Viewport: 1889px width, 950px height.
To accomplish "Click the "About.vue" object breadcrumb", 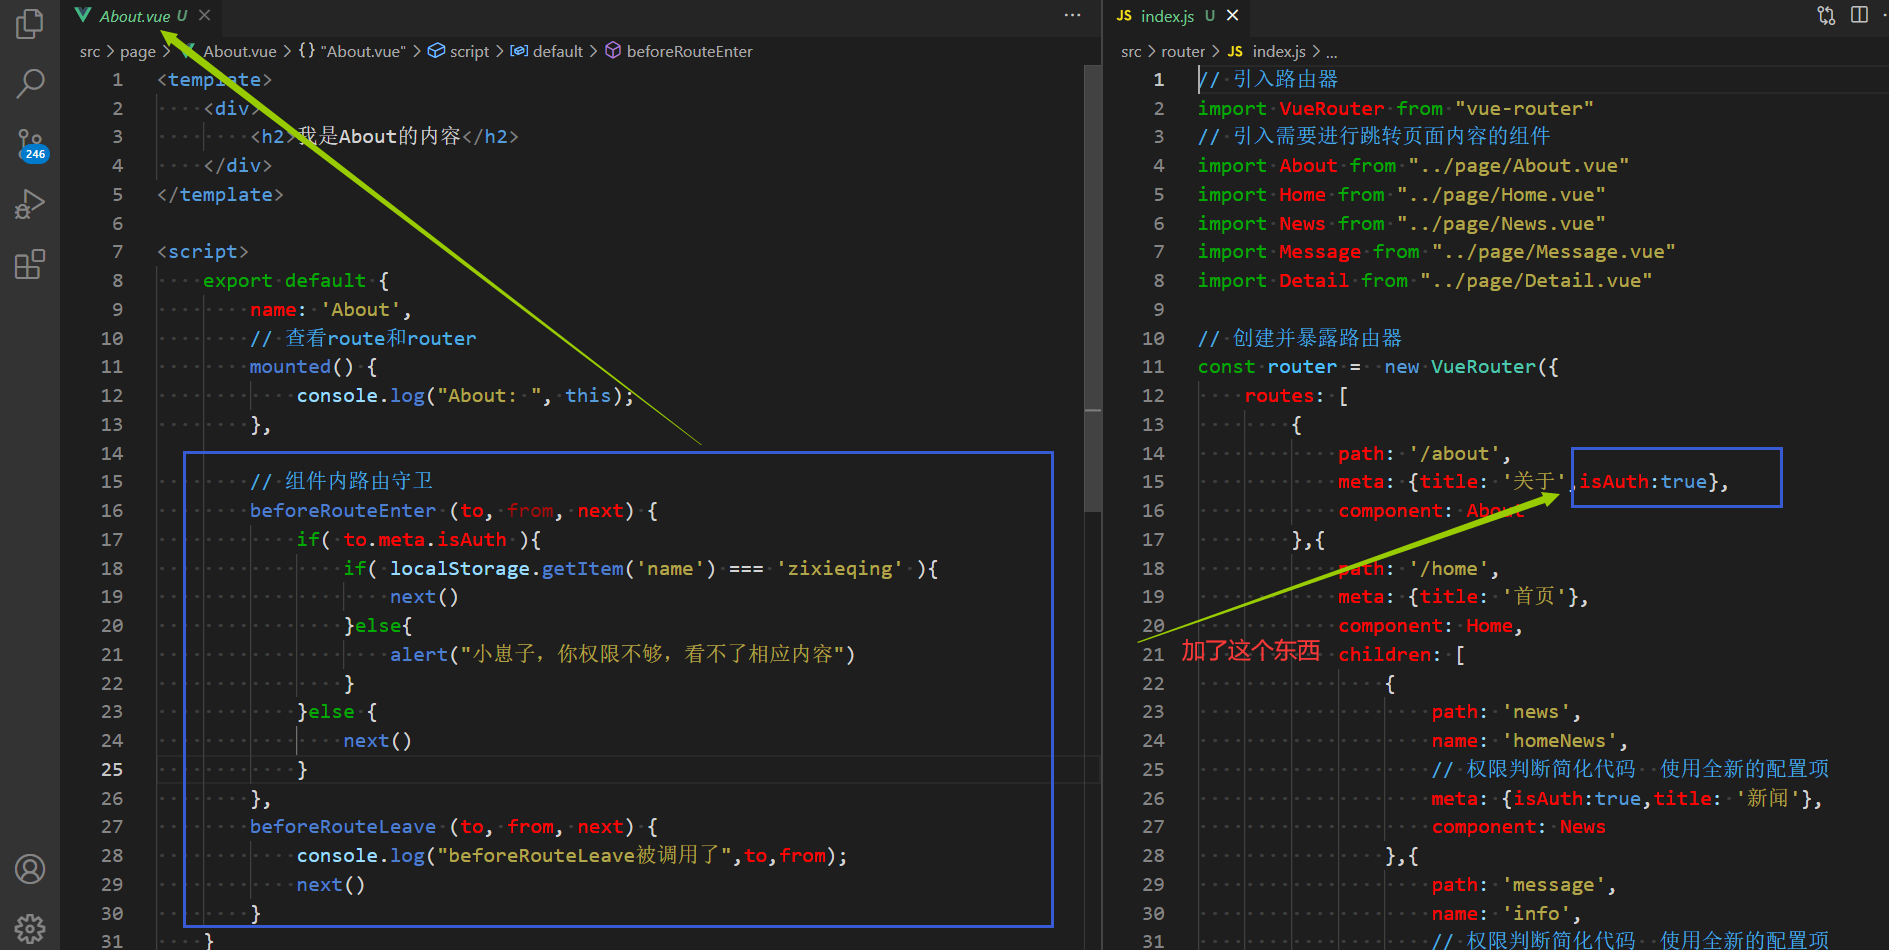I will [x=353, y=51].
